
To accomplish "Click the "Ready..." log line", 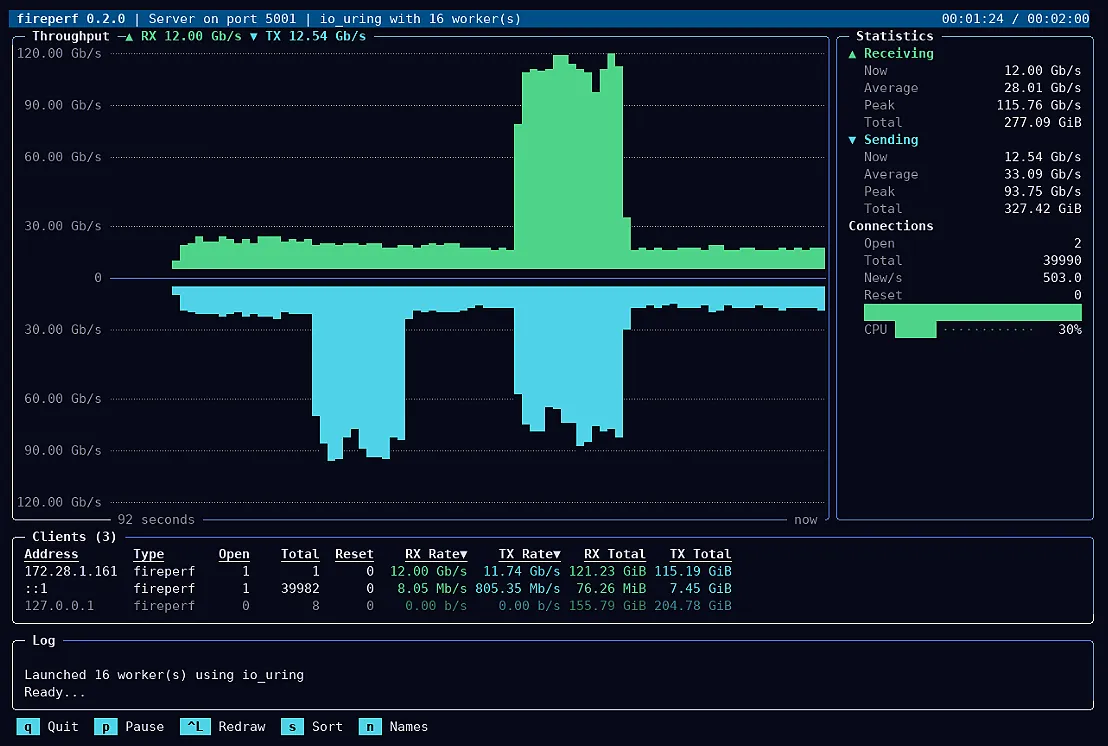I will (x=54, y=692).
